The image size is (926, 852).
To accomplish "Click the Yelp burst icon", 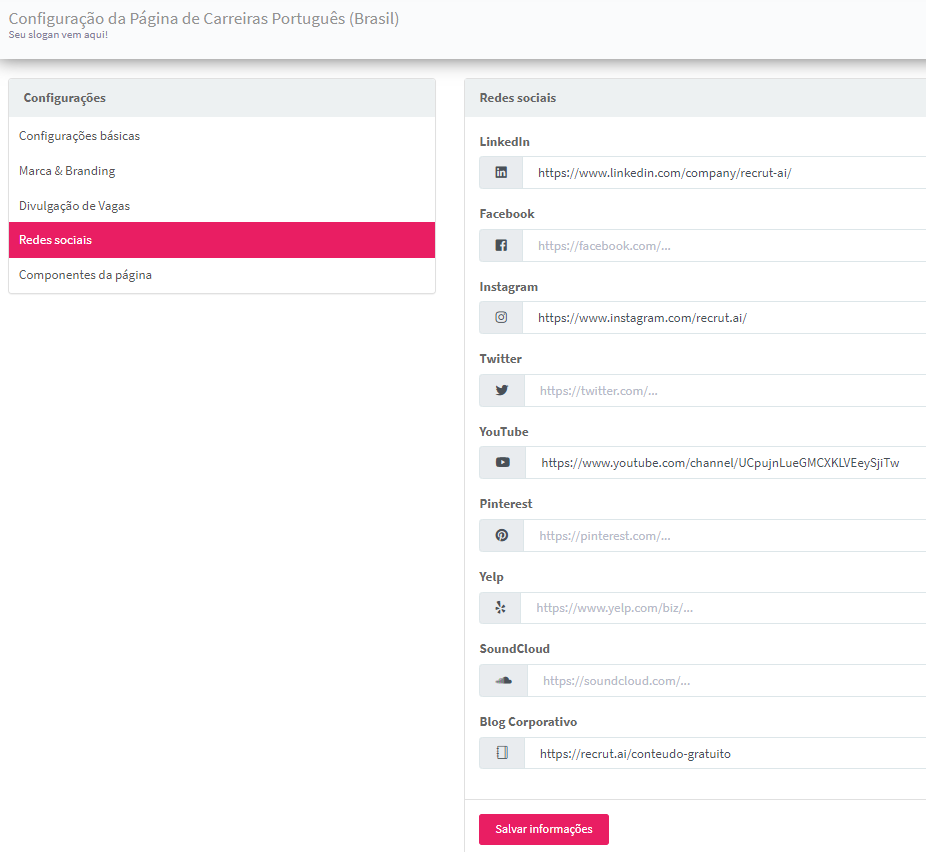I will coord(500,608).
